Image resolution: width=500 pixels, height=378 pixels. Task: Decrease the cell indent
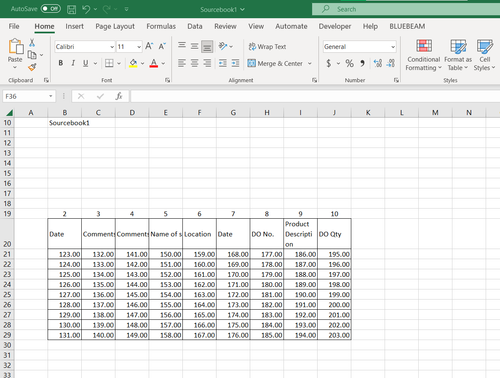point(223,63)
